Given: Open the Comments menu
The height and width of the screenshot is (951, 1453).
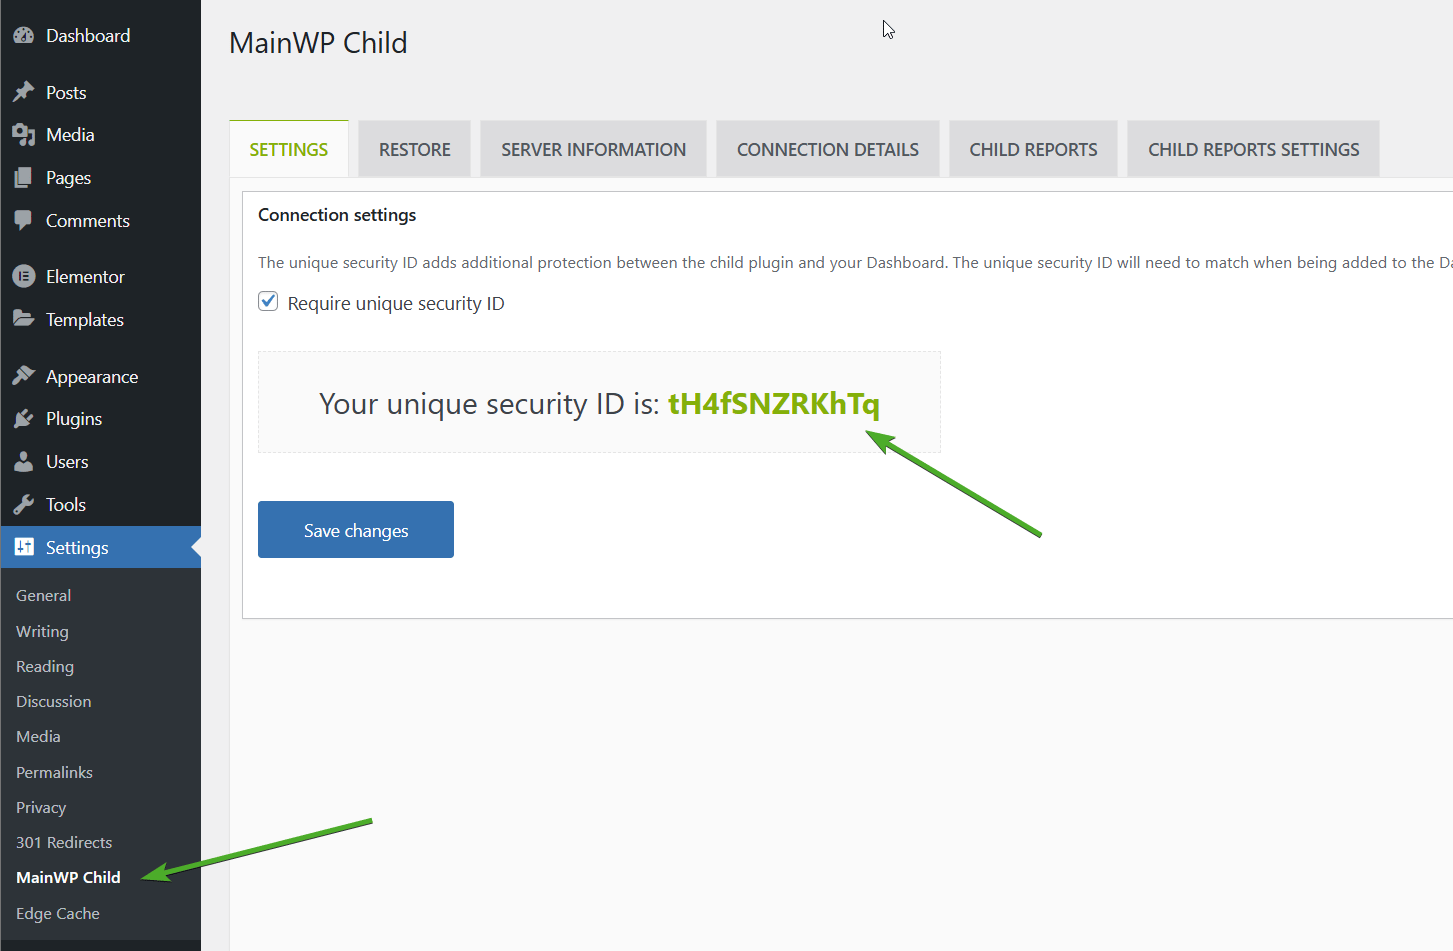Looking at the screenshot, I should 88,220.
